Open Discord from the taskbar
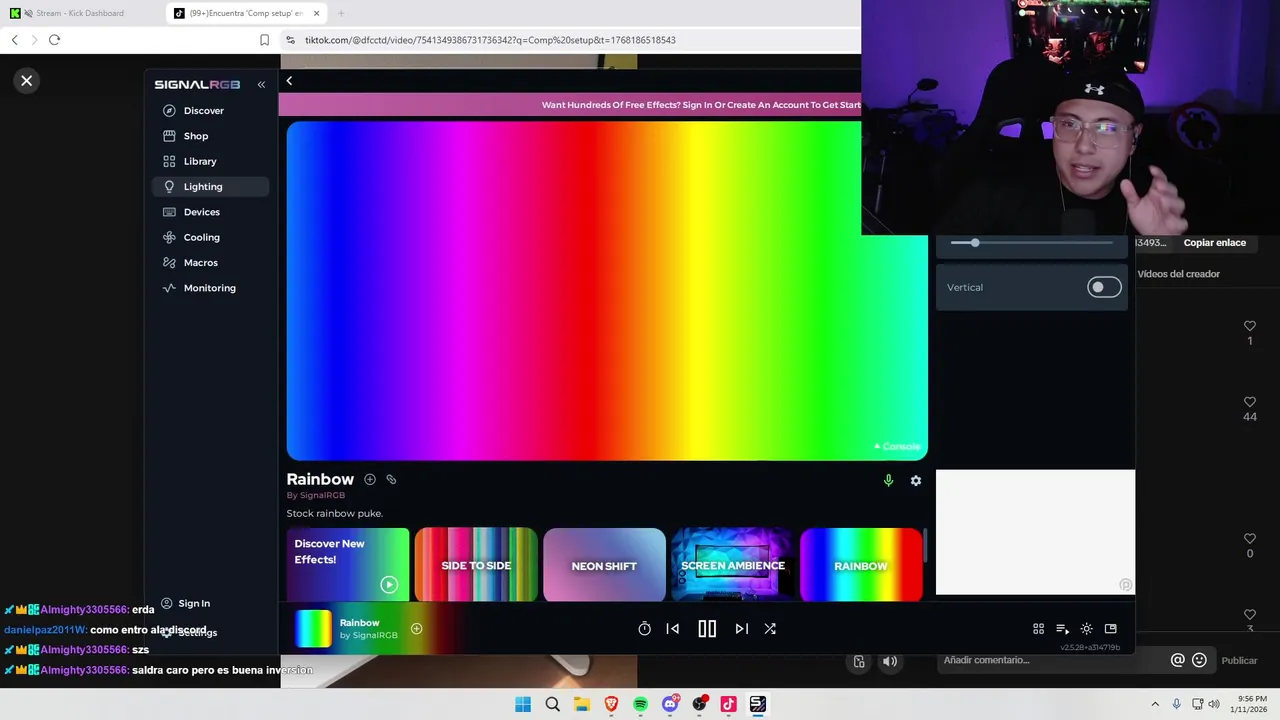 click(x=670, y=704)
